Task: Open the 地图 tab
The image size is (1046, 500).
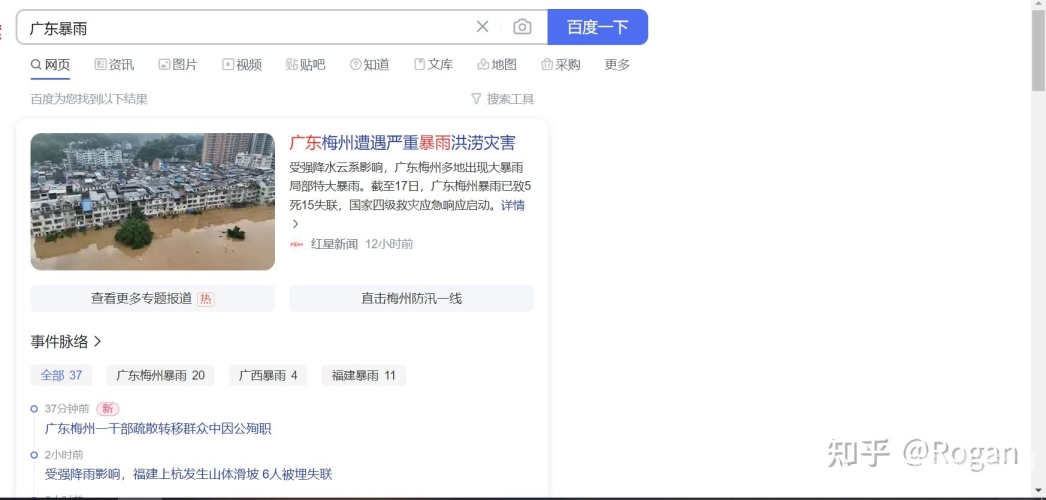Action: [497, 65]
